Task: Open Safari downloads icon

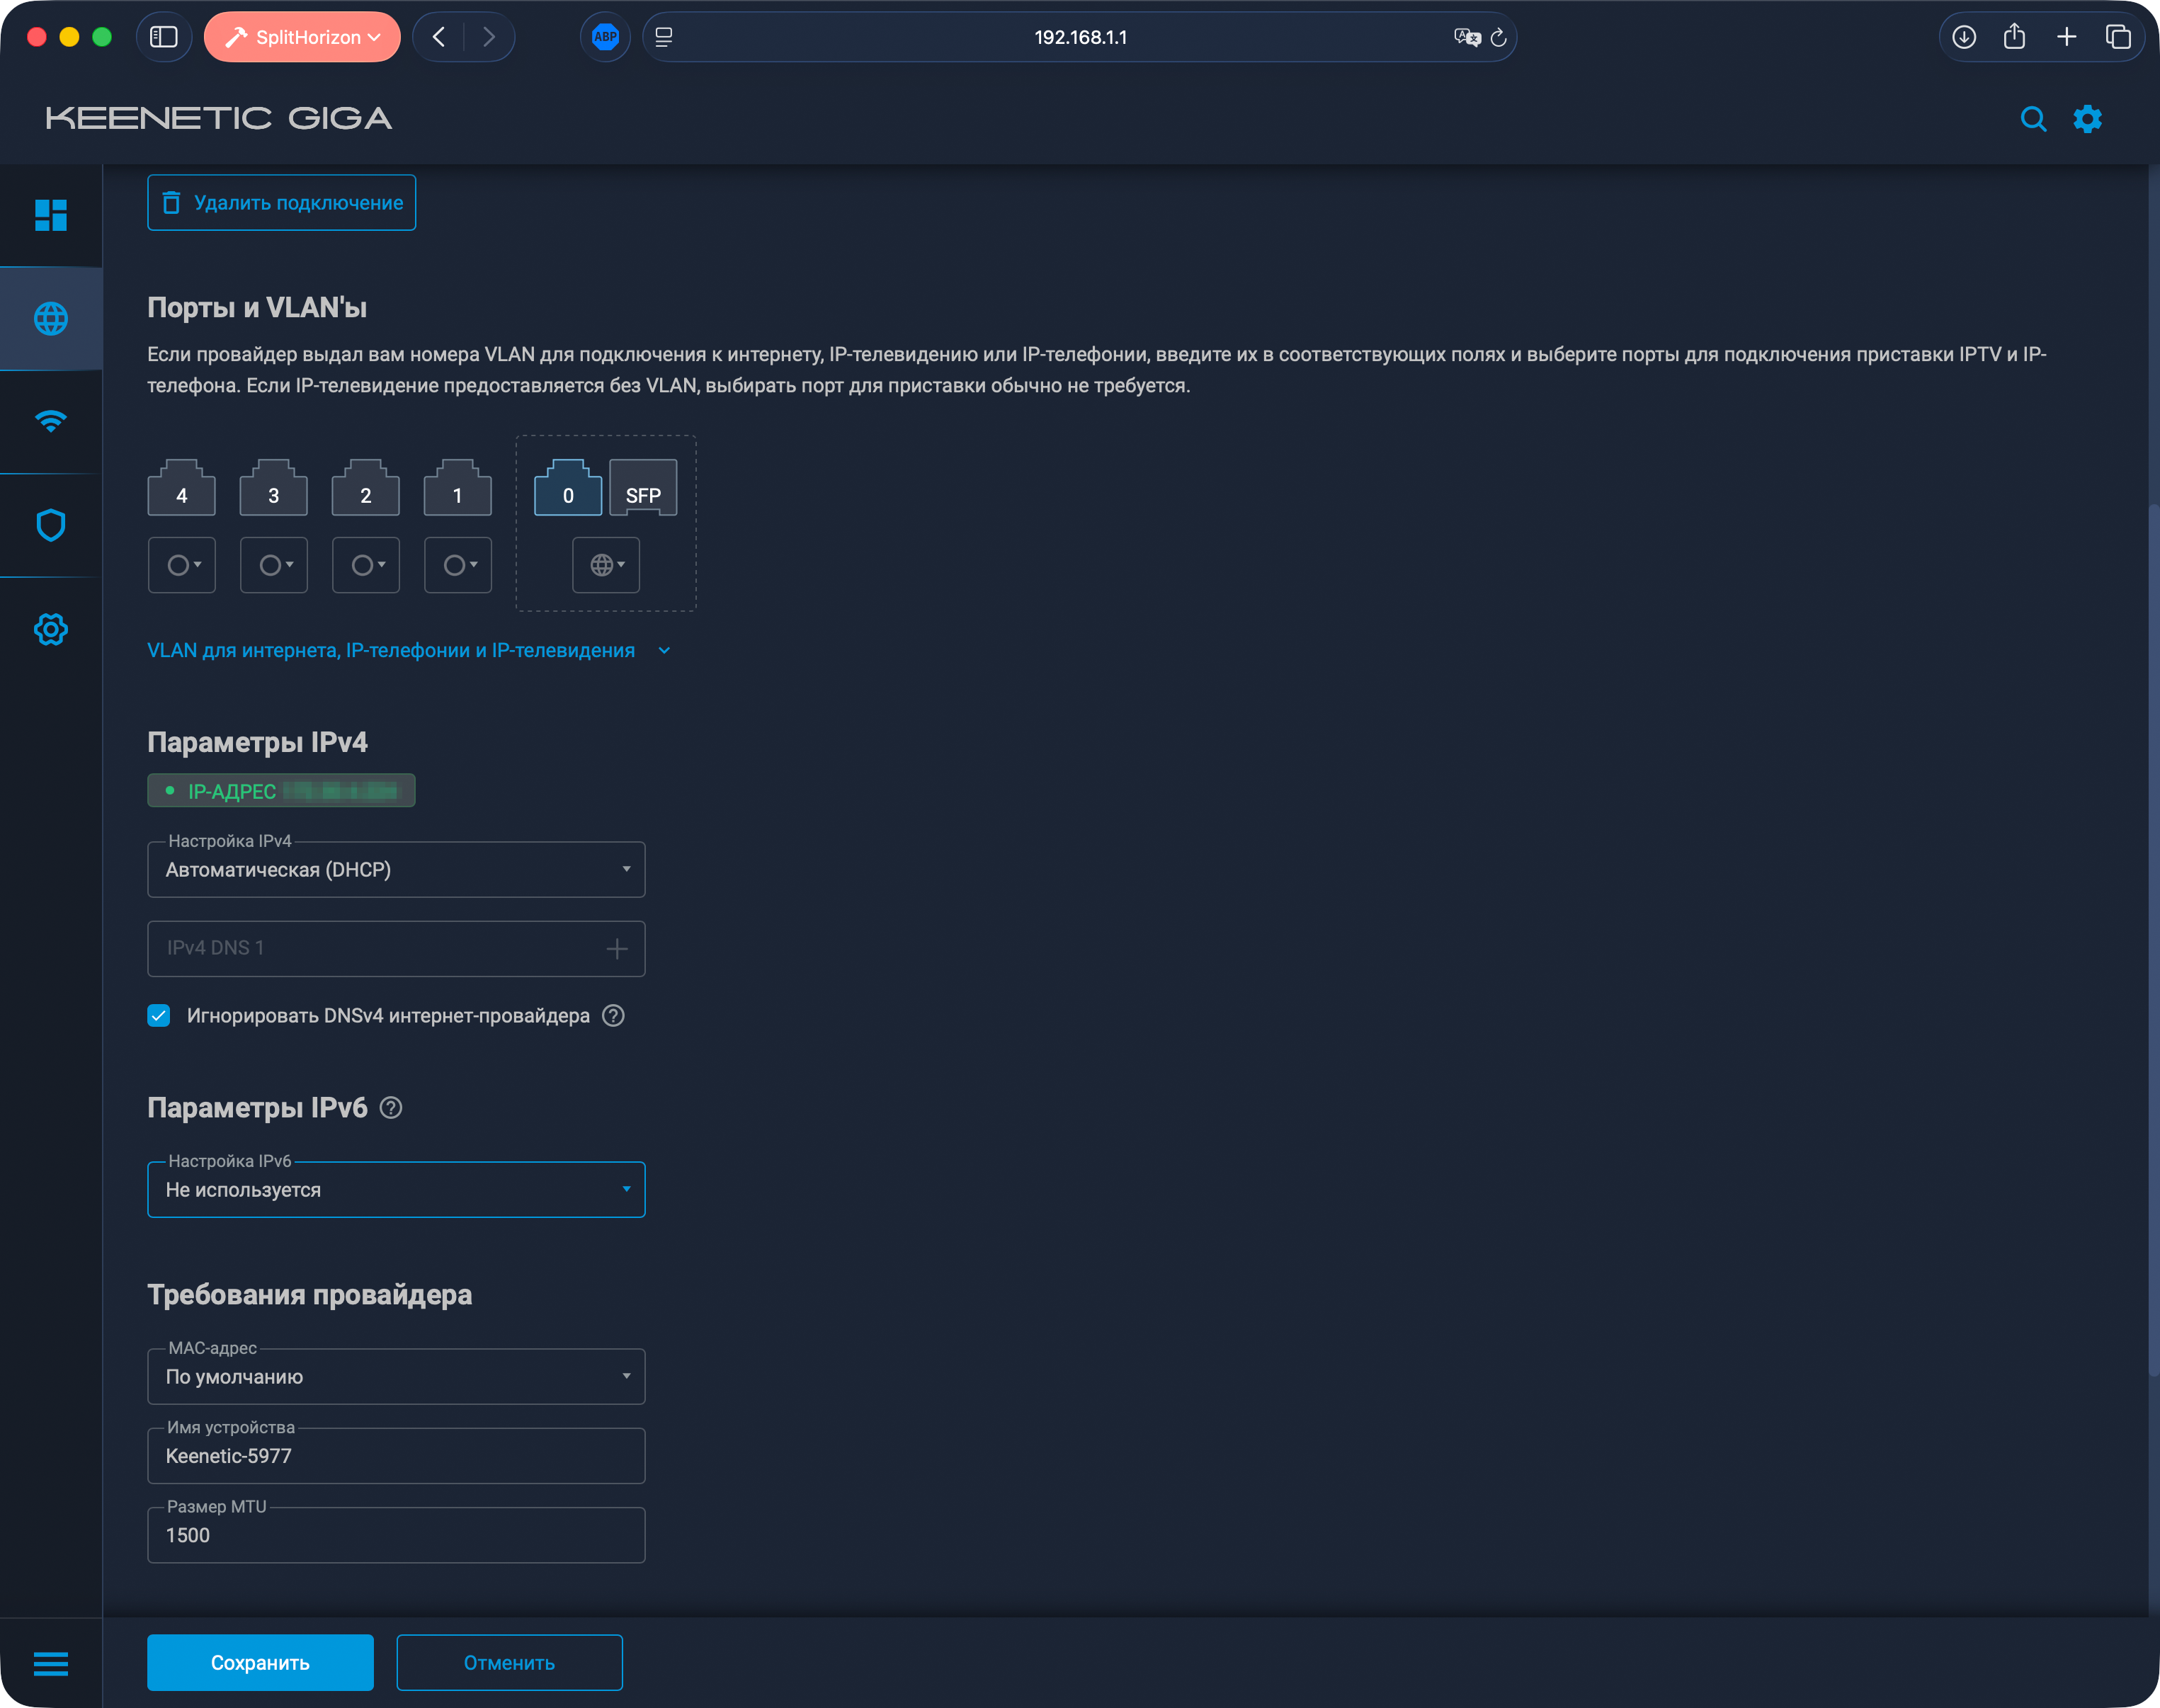Action: click(1964, 37)
